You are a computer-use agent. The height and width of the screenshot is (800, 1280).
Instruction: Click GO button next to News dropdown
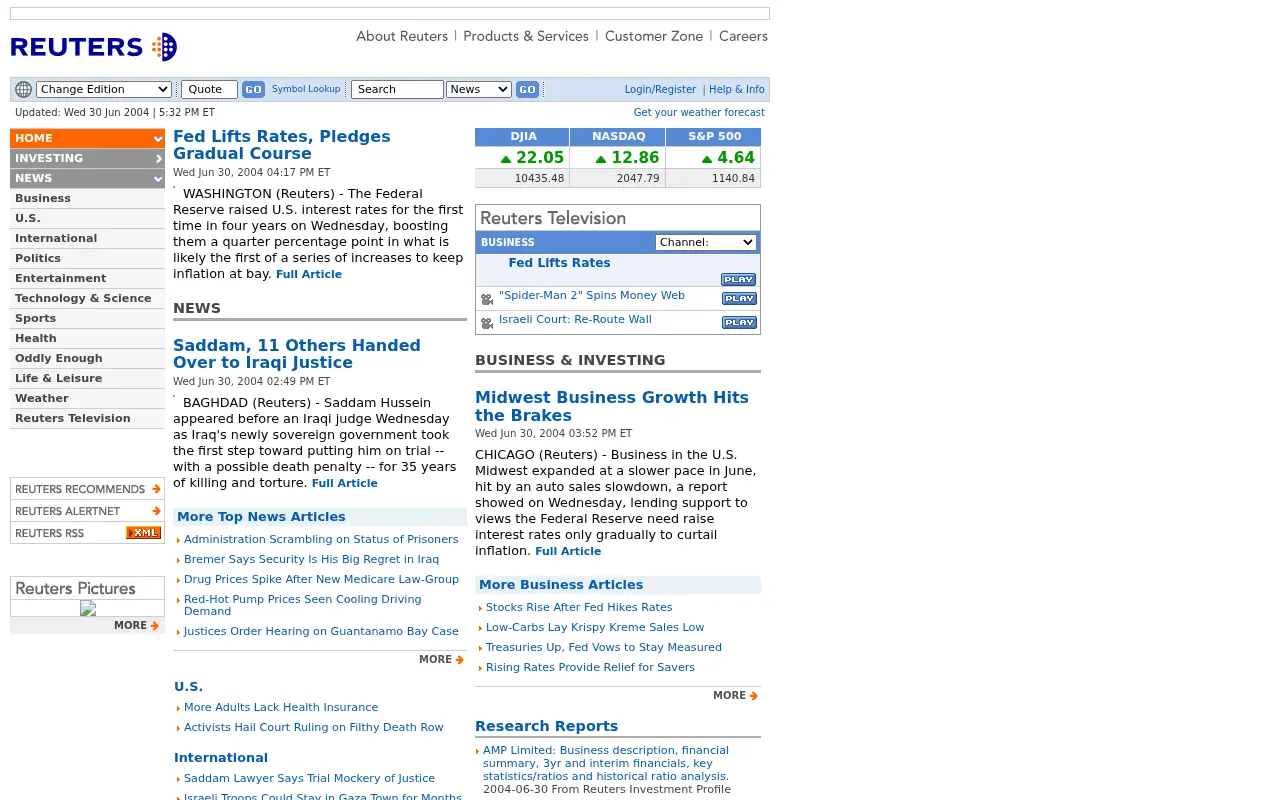[x=527, y=90]
